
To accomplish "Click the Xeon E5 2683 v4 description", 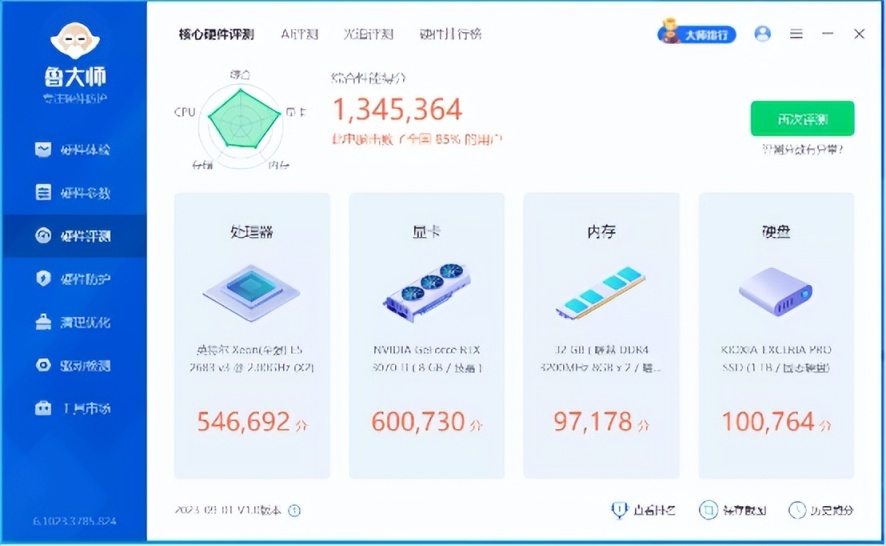I will pyautogui.click(x=251, y=358).
